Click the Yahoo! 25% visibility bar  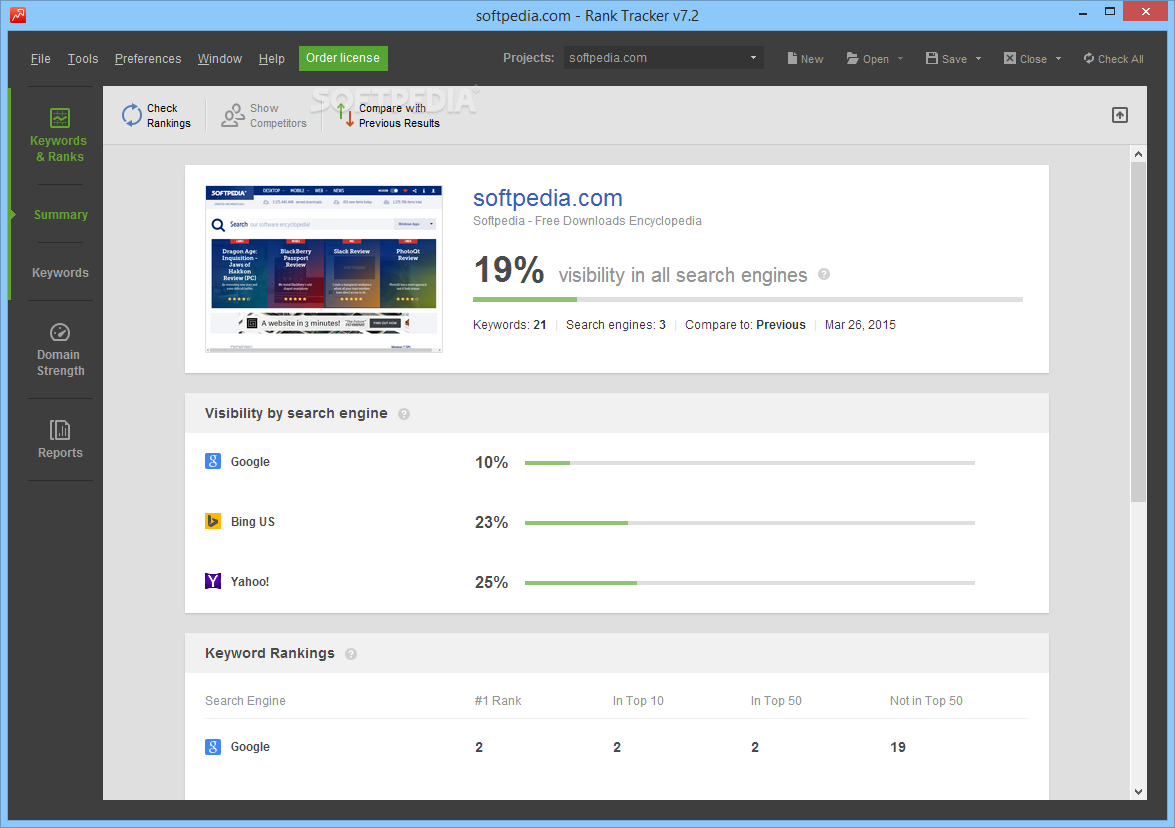pyautogui.click(x=749, y=583)
